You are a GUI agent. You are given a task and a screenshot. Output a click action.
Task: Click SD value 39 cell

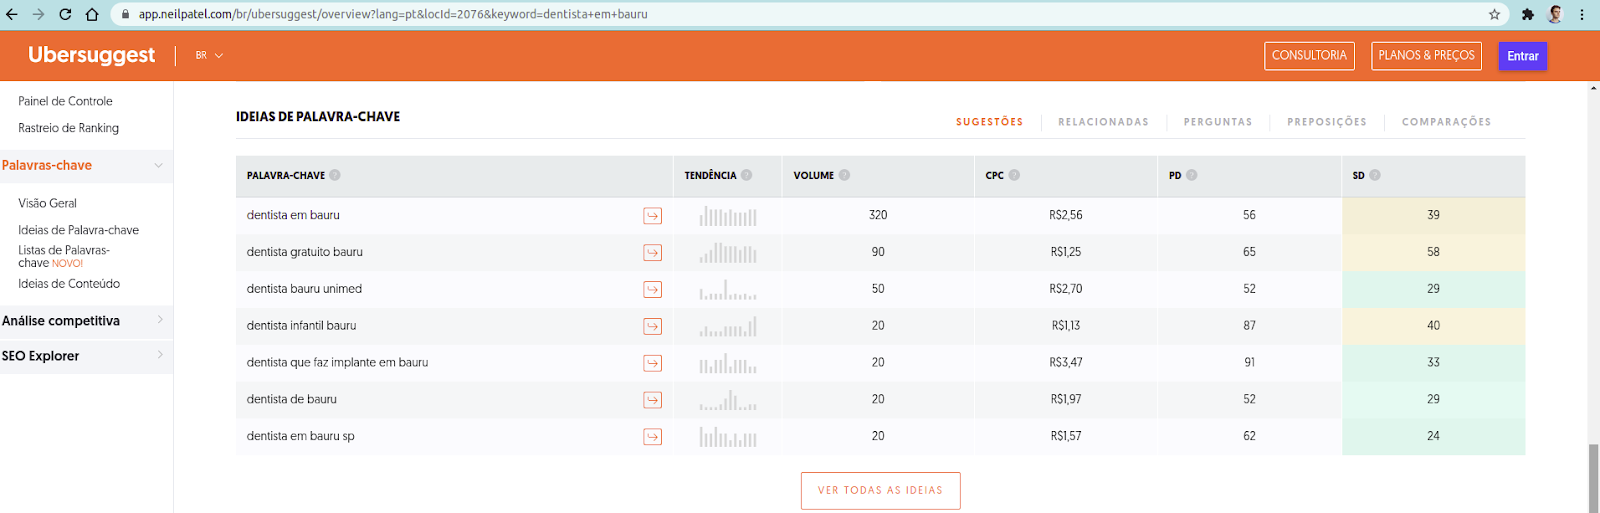tap(1433, 215)
